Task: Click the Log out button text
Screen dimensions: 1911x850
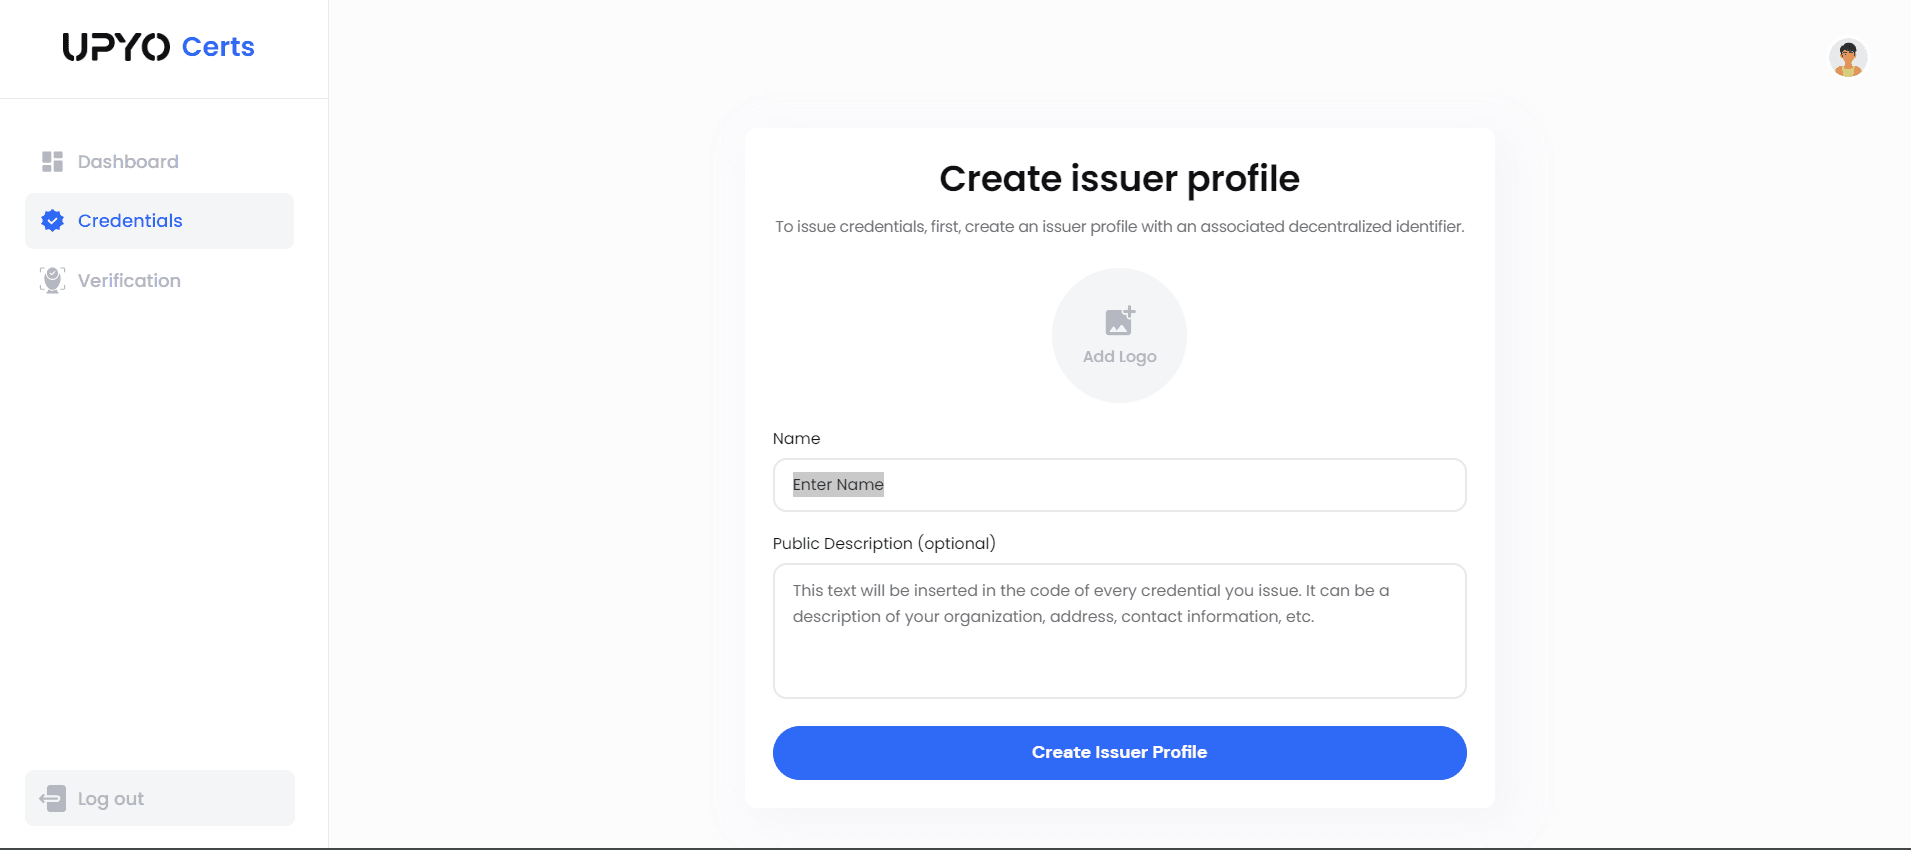Action: [111, 799]
